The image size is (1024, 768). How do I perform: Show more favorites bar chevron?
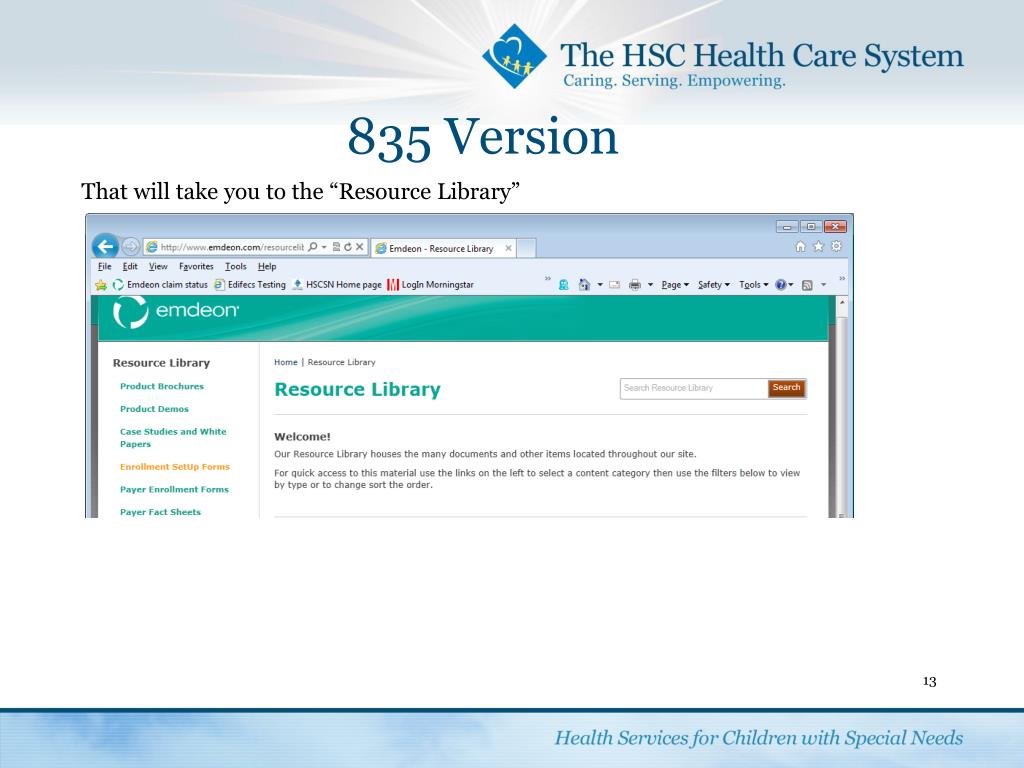548,279
